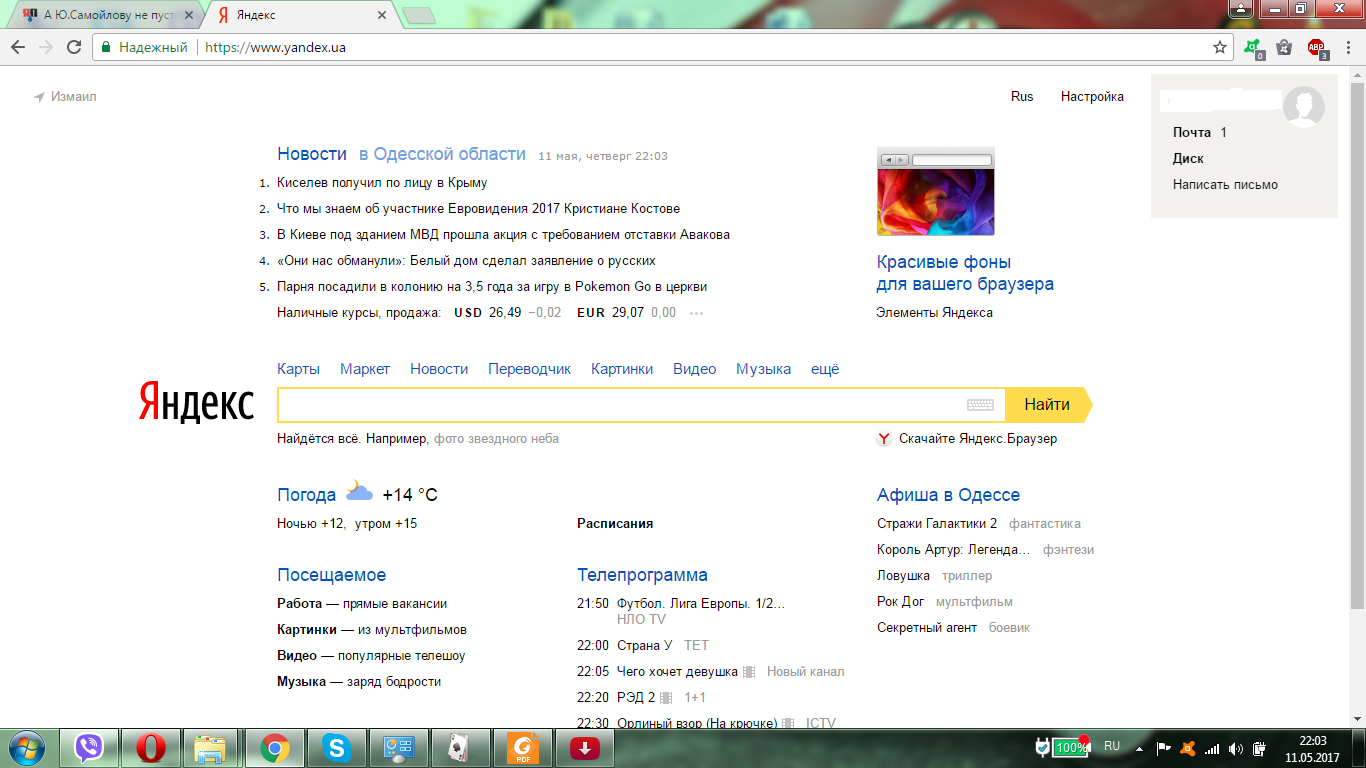The height and width of the screenshot is (768, 1366).
Task: Open the Музыка service link
Action: (764, 369)
